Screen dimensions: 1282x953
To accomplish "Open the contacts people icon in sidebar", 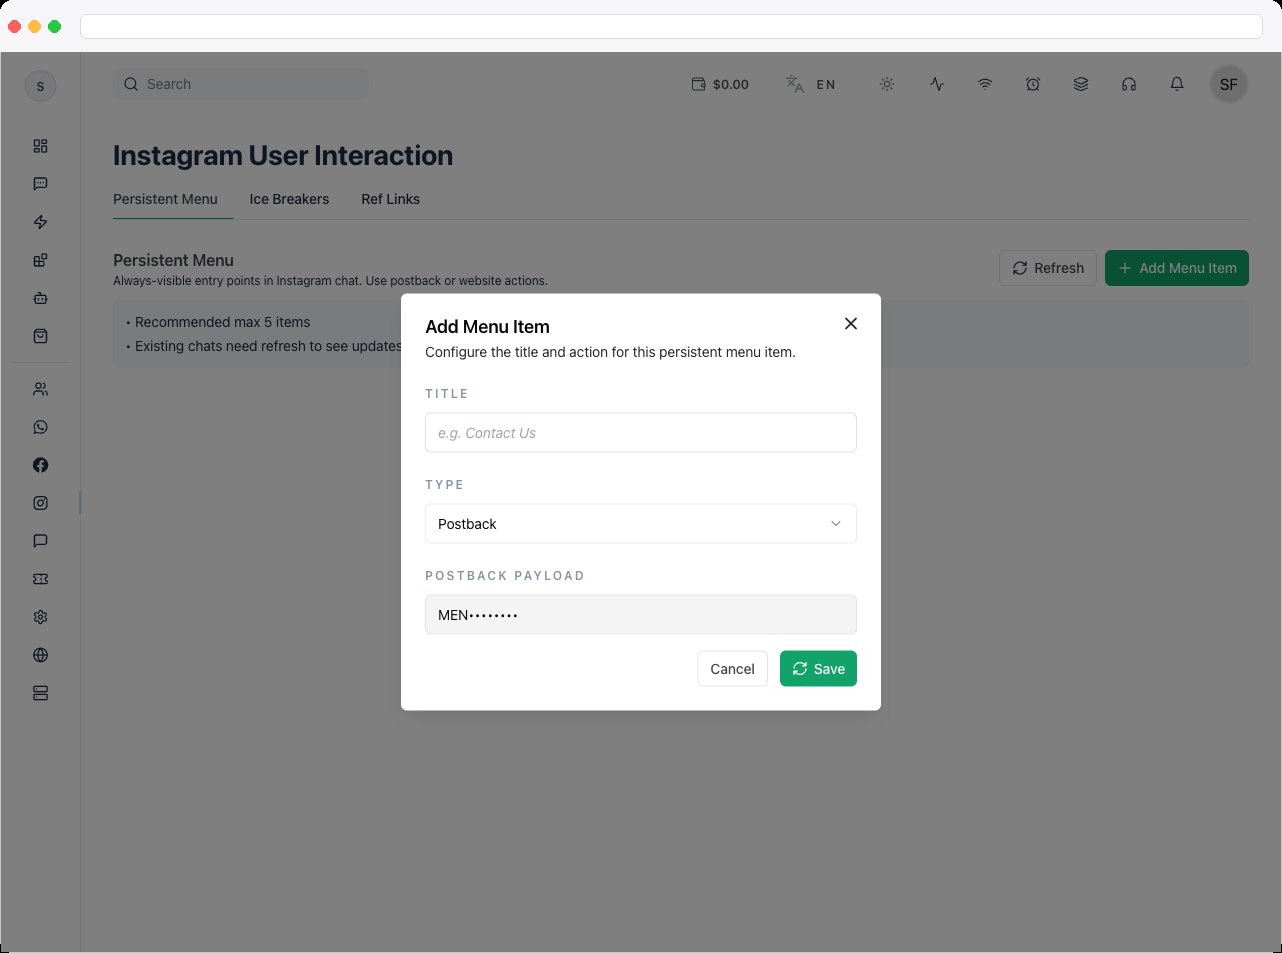I will click(x=40, y=389).
